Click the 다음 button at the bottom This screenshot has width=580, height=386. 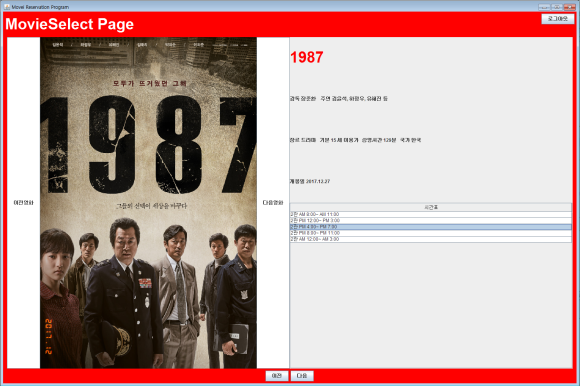coord(302,376)
